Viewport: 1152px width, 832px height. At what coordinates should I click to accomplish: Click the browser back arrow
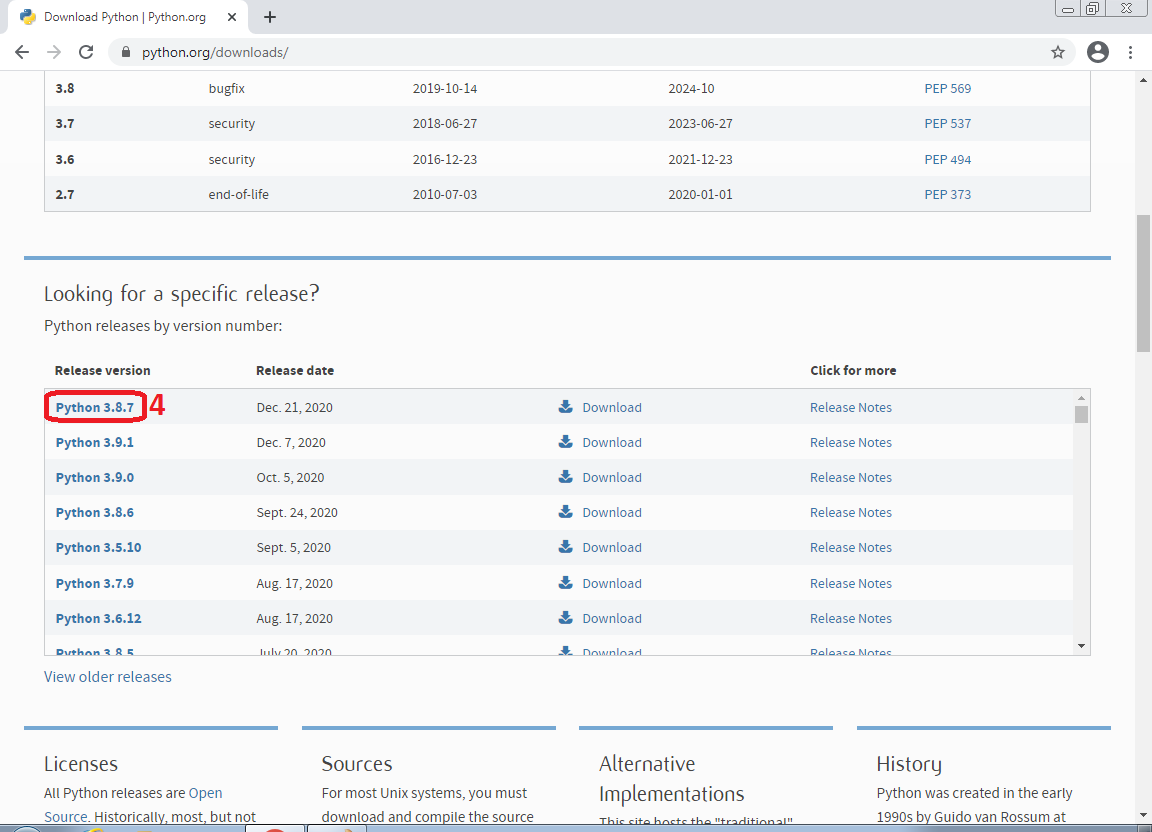point(22,52)
